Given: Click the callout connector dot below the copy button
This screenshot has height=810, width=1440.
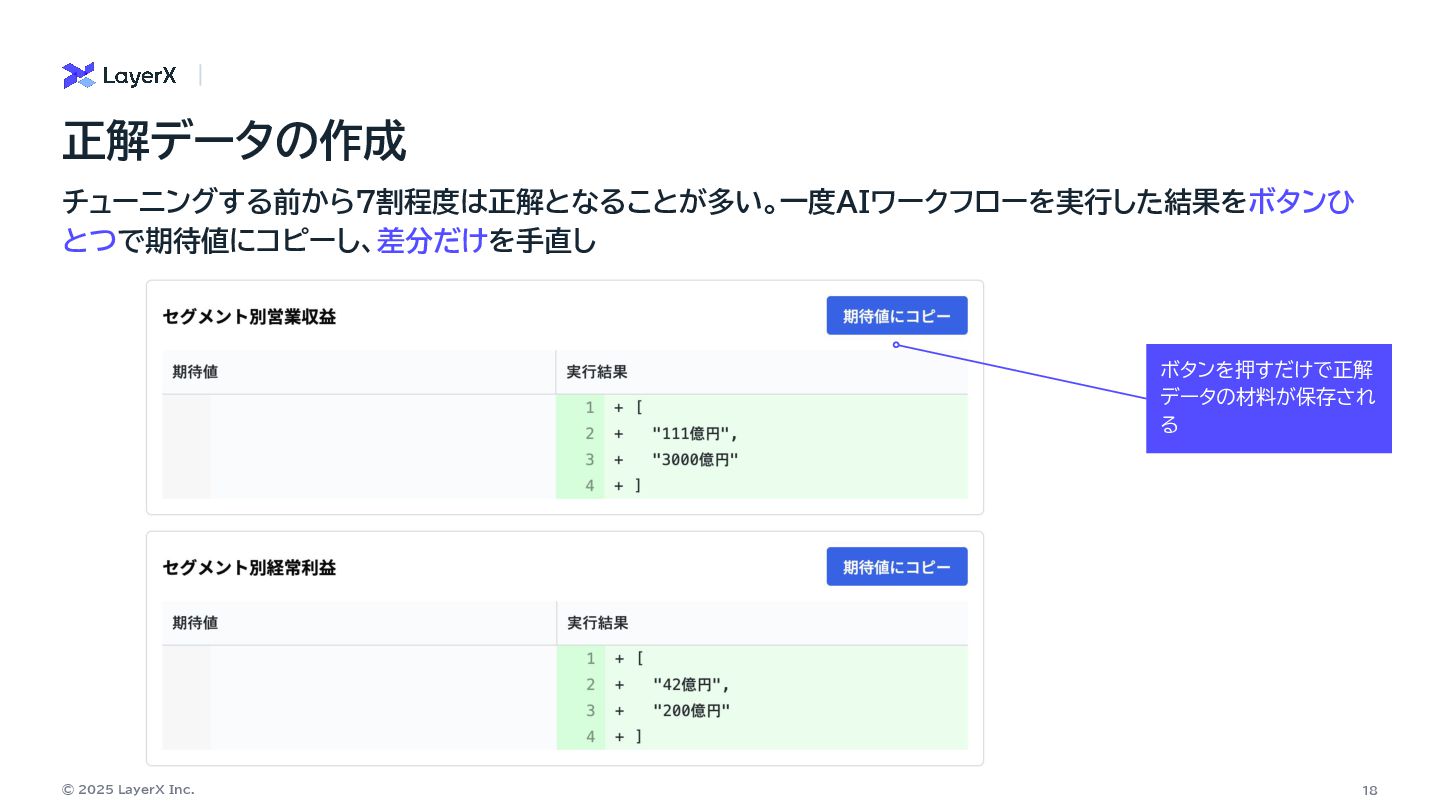Looking at the screenshot, I should [896, 345].
